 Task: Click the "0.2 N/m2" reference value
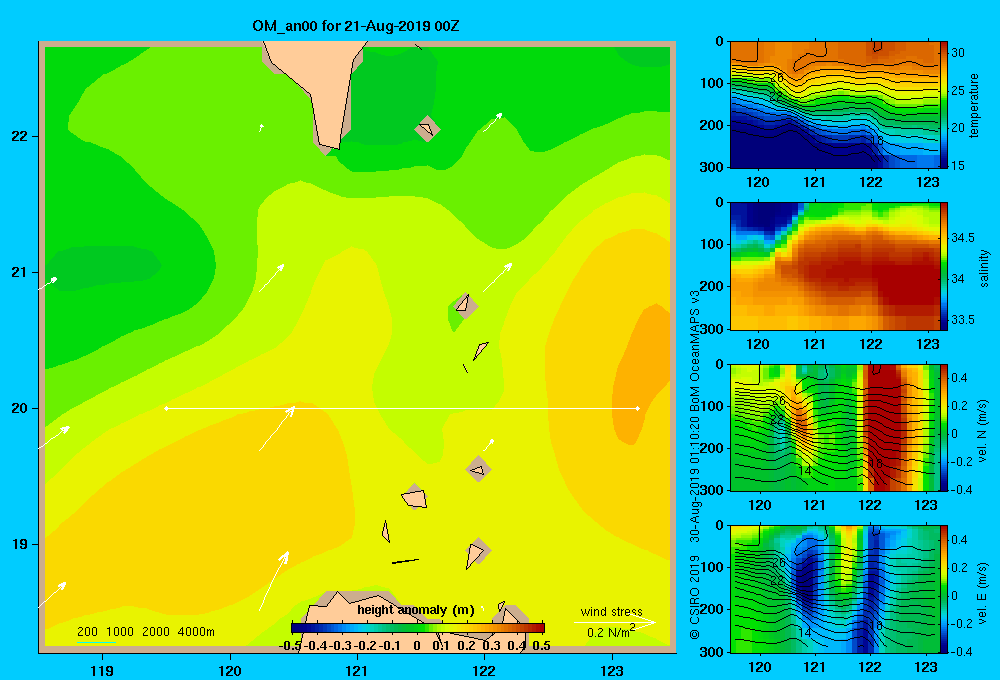point(610,632)
